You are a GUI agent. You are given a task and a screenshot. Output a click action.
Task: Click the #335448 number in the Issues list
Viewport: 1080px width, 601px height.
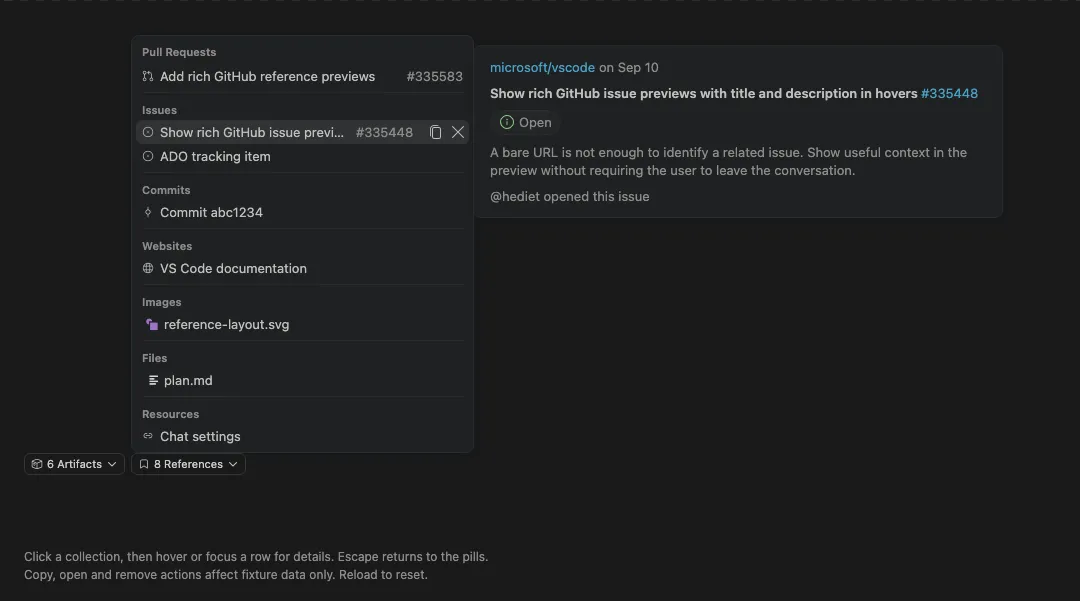[x=384, y=132]
